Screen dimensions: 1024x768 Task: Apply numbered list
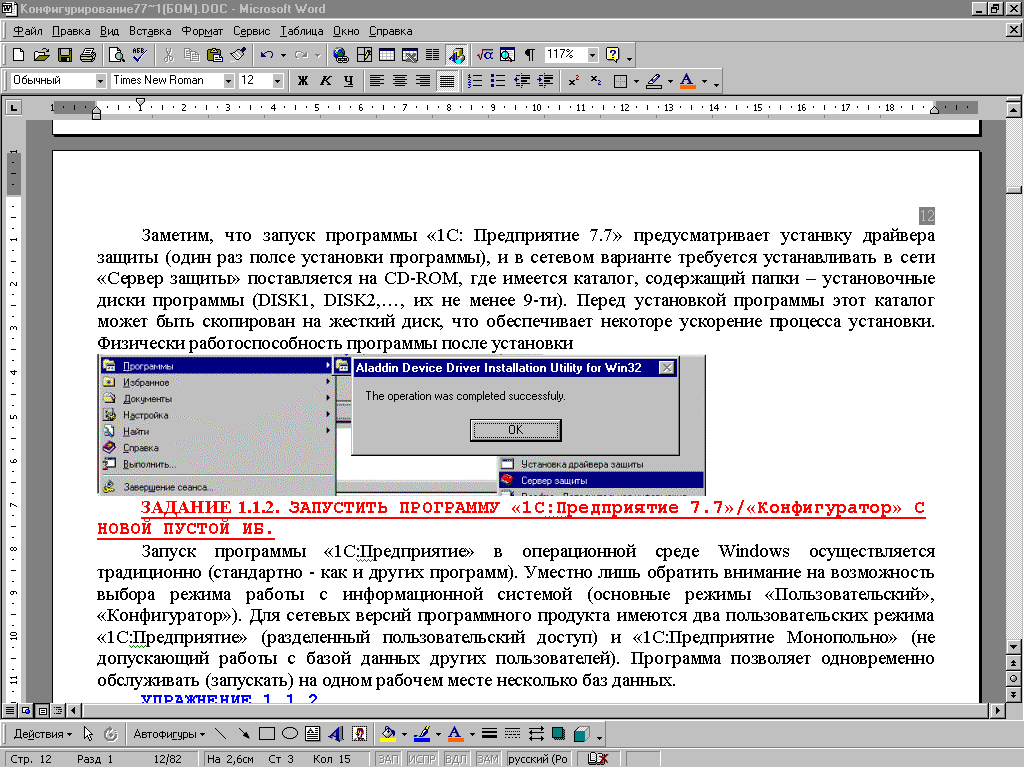point(475,81)
